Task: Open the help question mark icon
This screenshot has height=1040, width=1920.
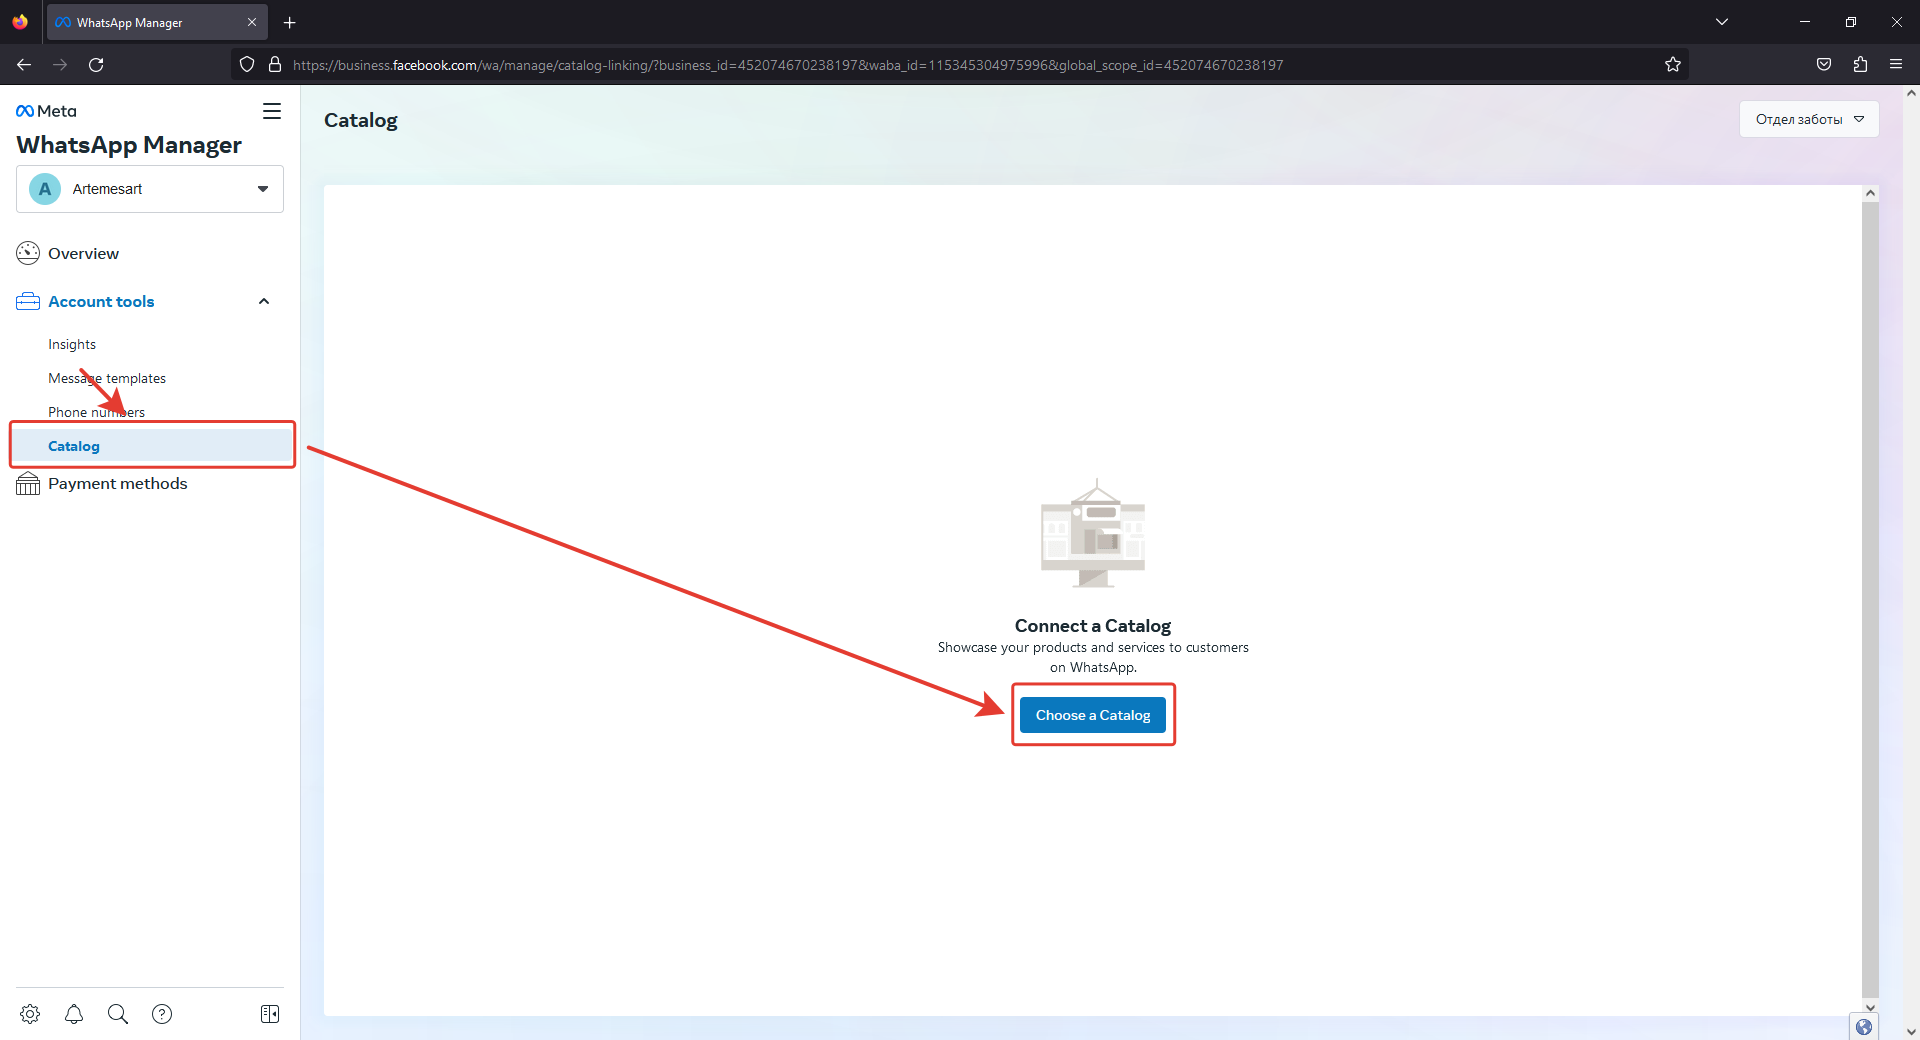Action: pos(162,1014)
